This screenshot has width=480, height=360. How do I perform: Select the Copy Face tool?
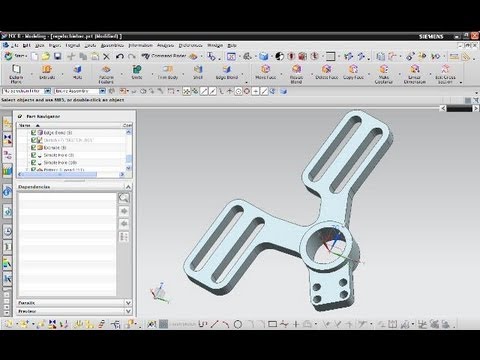point(353,72)
